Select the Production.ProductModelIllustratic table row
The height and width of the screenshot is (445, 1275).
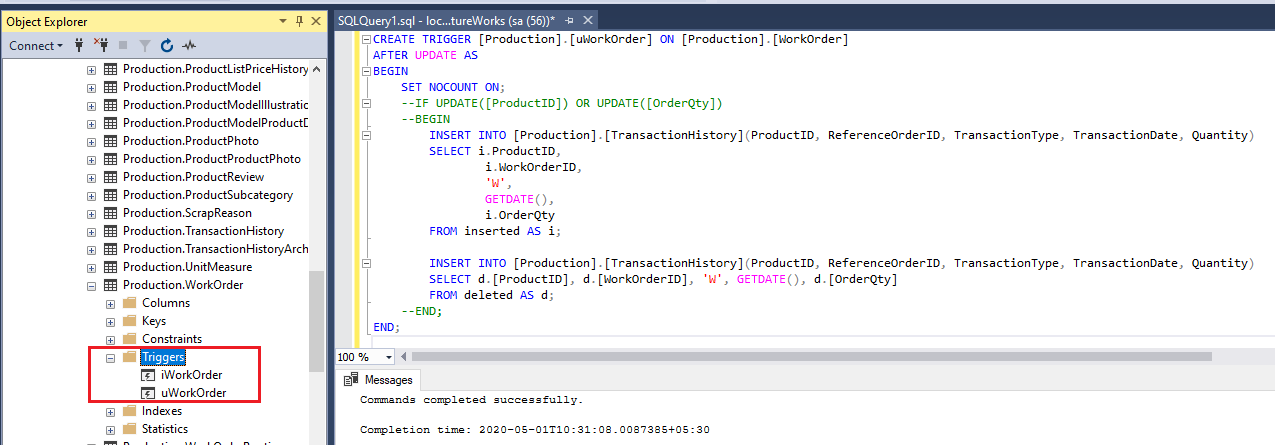(216, 105)
